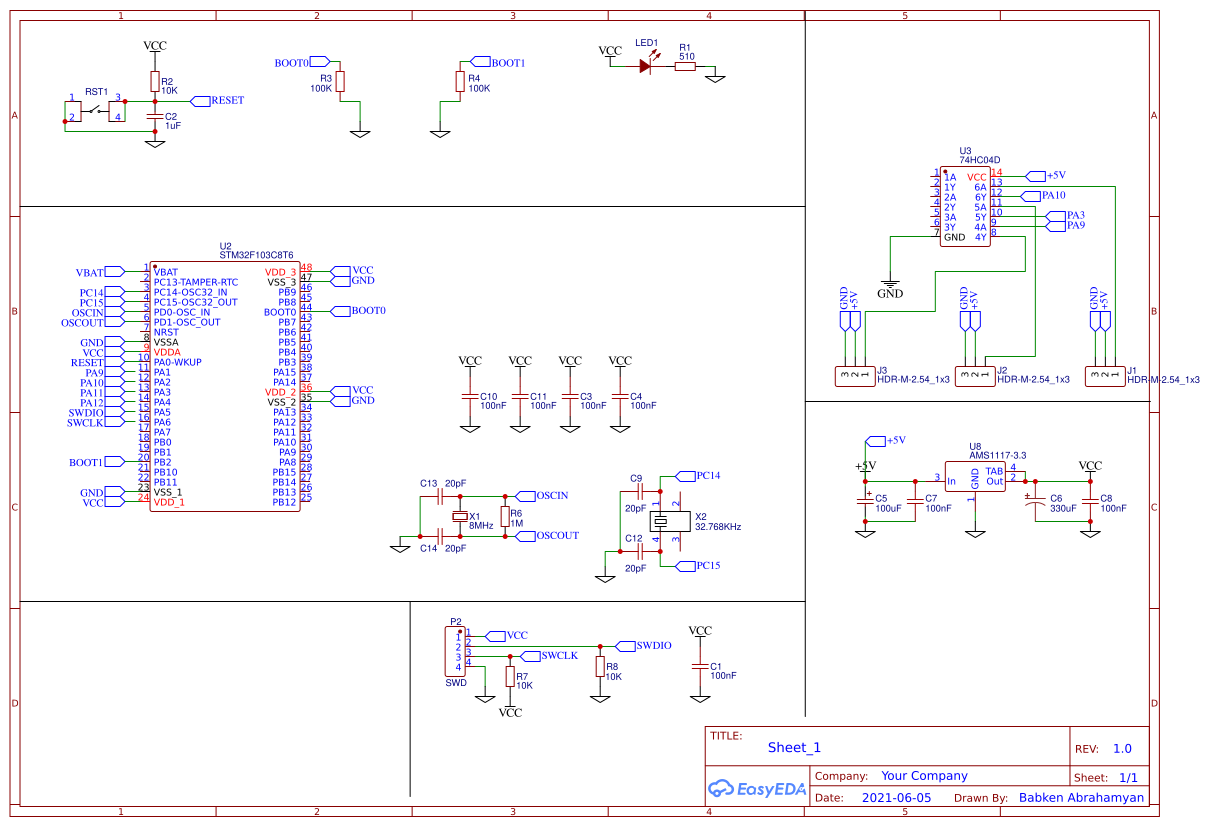
Task: Click the EasyEDA logo in title block
Action: click(757, 788)
